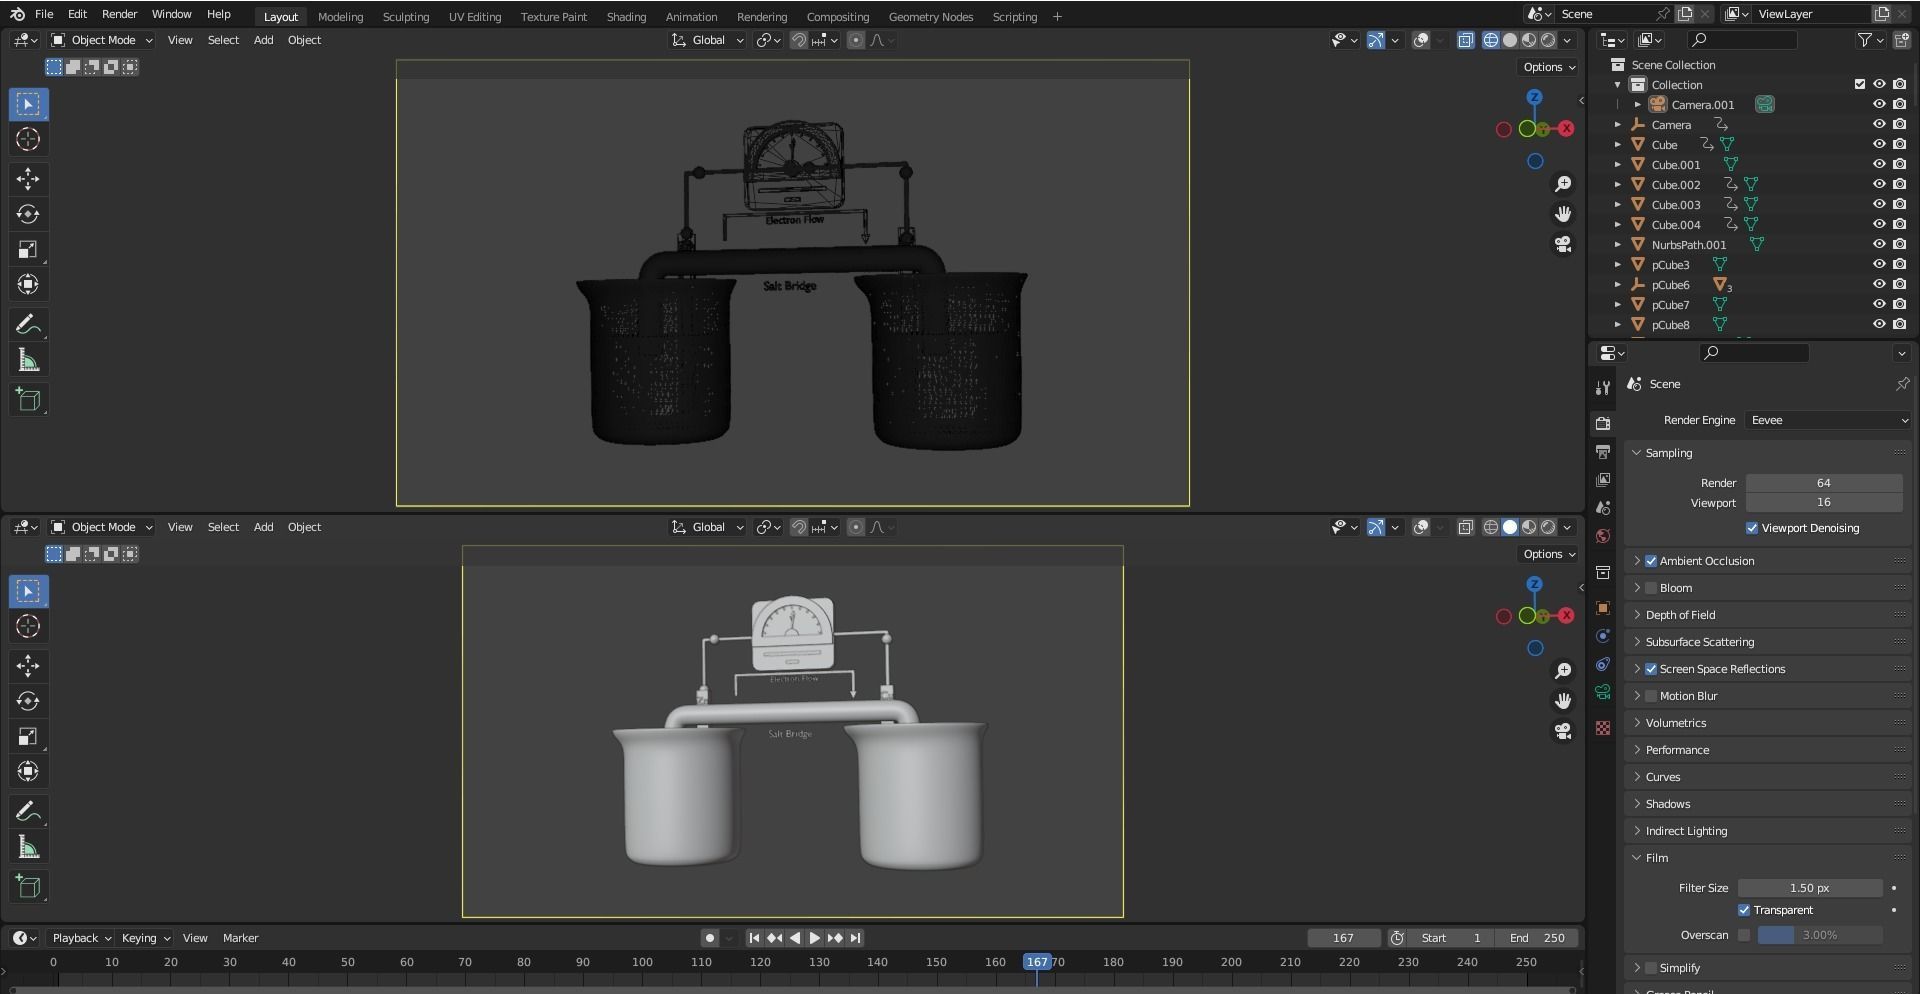Open Global orientation dropdown in bottom viewport
Image resolution: width=1920 pixels, height=994 pixels.
pos(708,527)
